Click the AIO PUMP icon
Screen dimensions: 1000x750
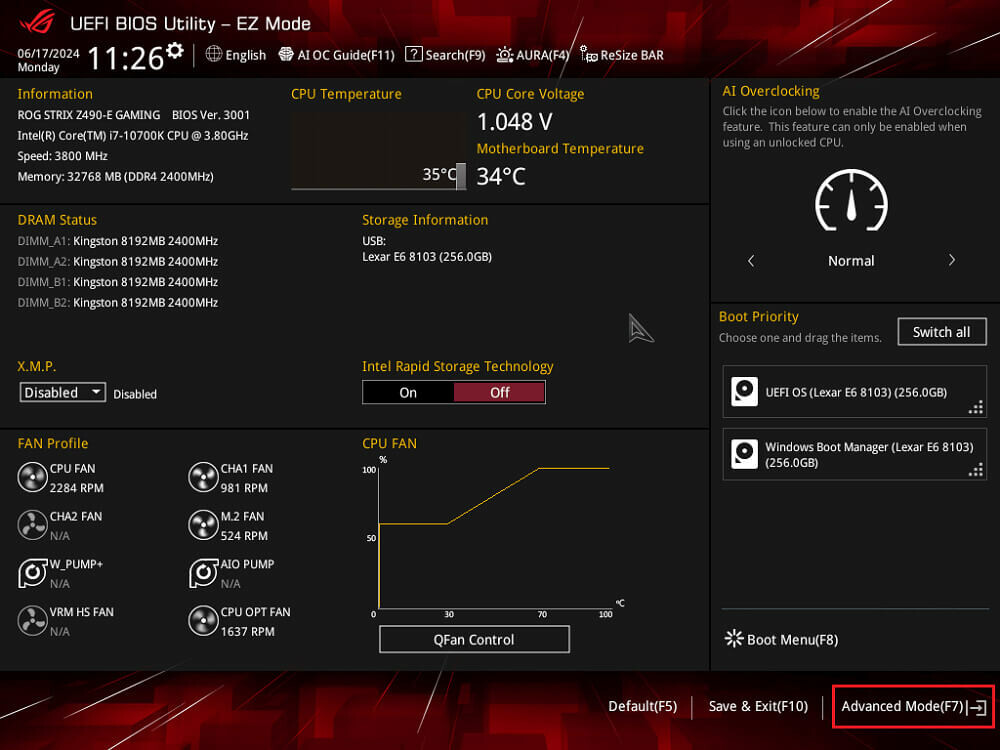tap(203, 573)
